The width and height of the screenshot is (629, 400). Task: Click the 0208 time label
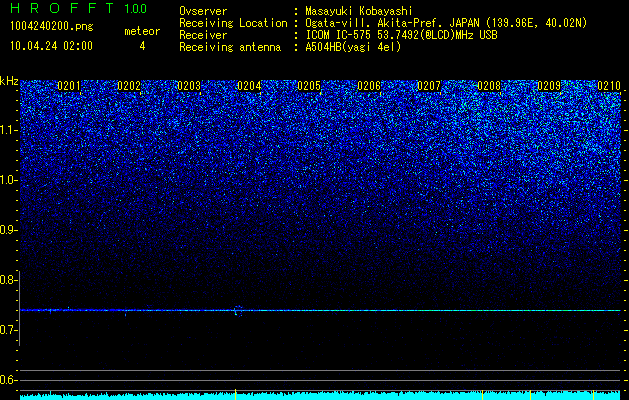click(x=489, y=86)
